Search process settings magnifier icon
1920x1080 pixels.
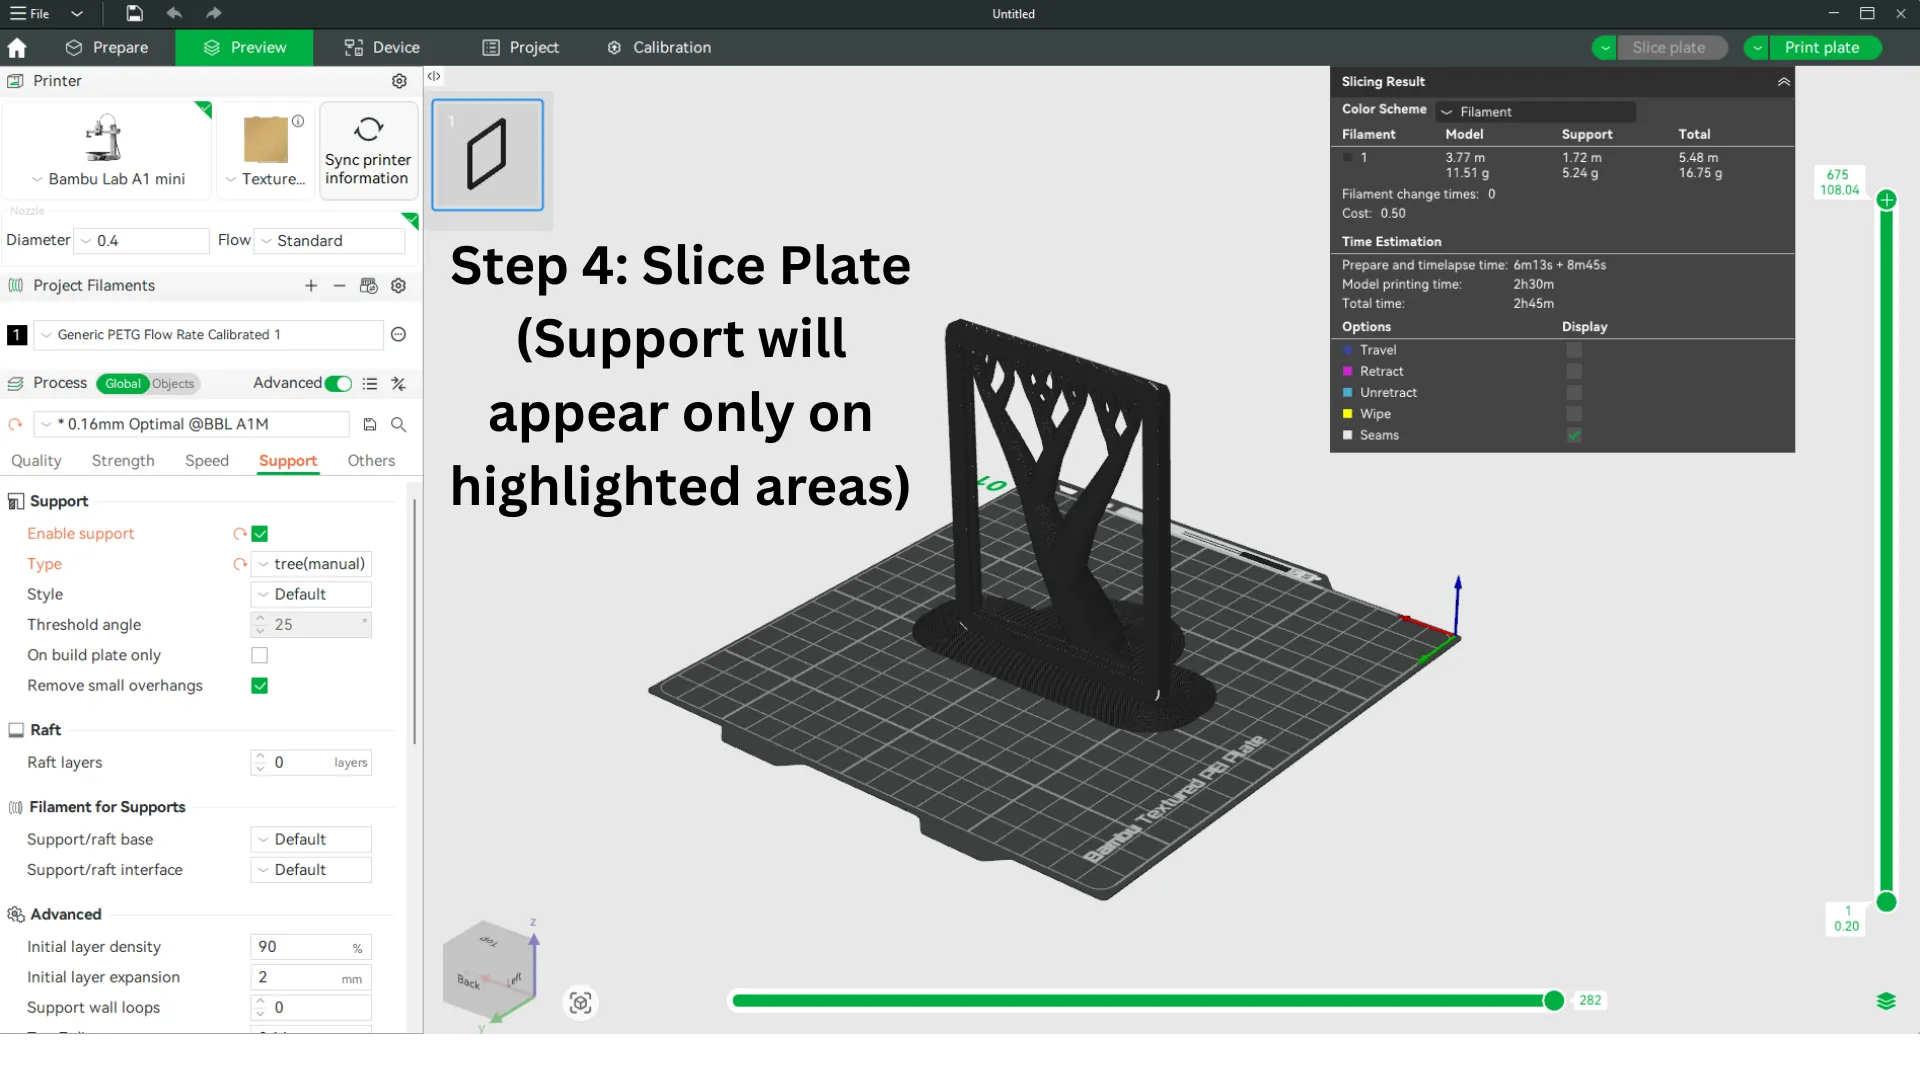point(398,425)
